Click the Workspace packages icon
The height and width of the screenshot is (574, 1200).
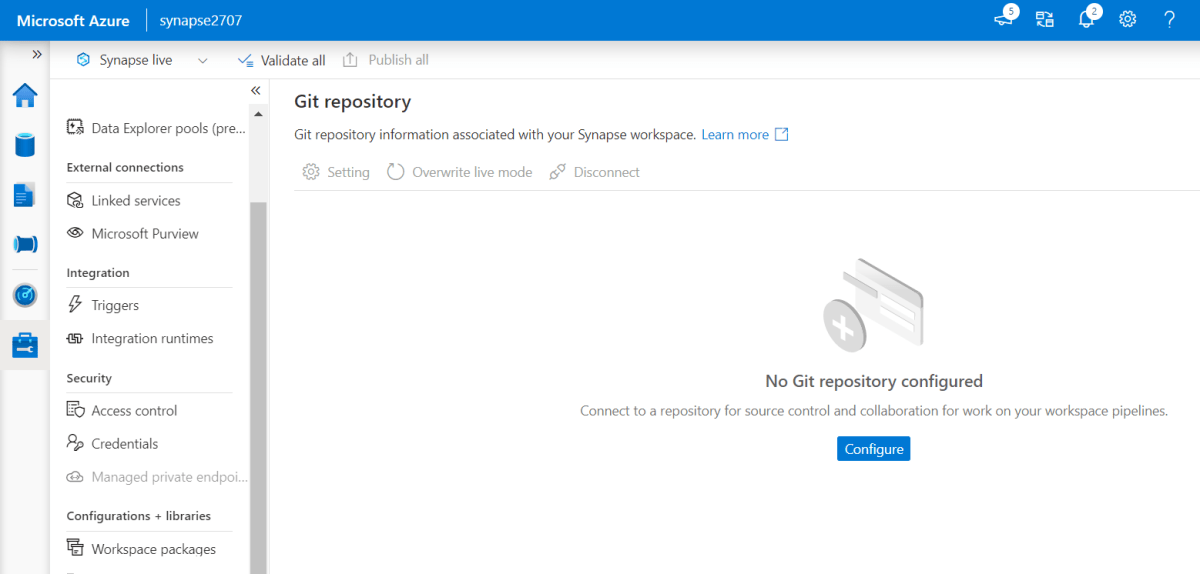tap(75, 548)
